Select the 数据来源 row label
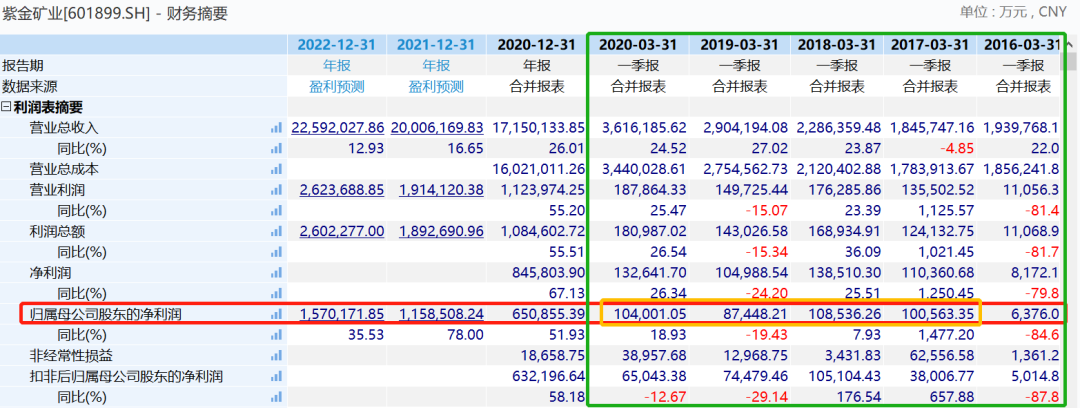The height and width of the screenshot is (408, 1080). point(29,87)
